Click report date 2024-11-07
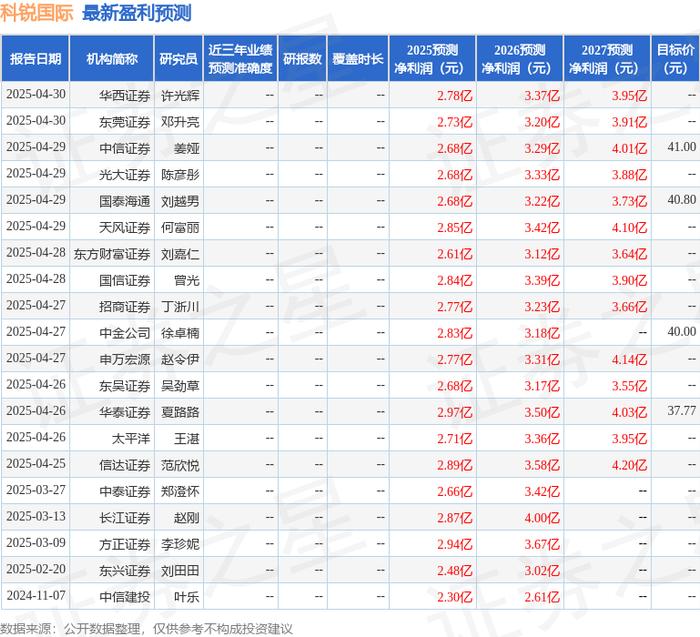The height and width of the screenshot is (637, 700). click(36, 595)
